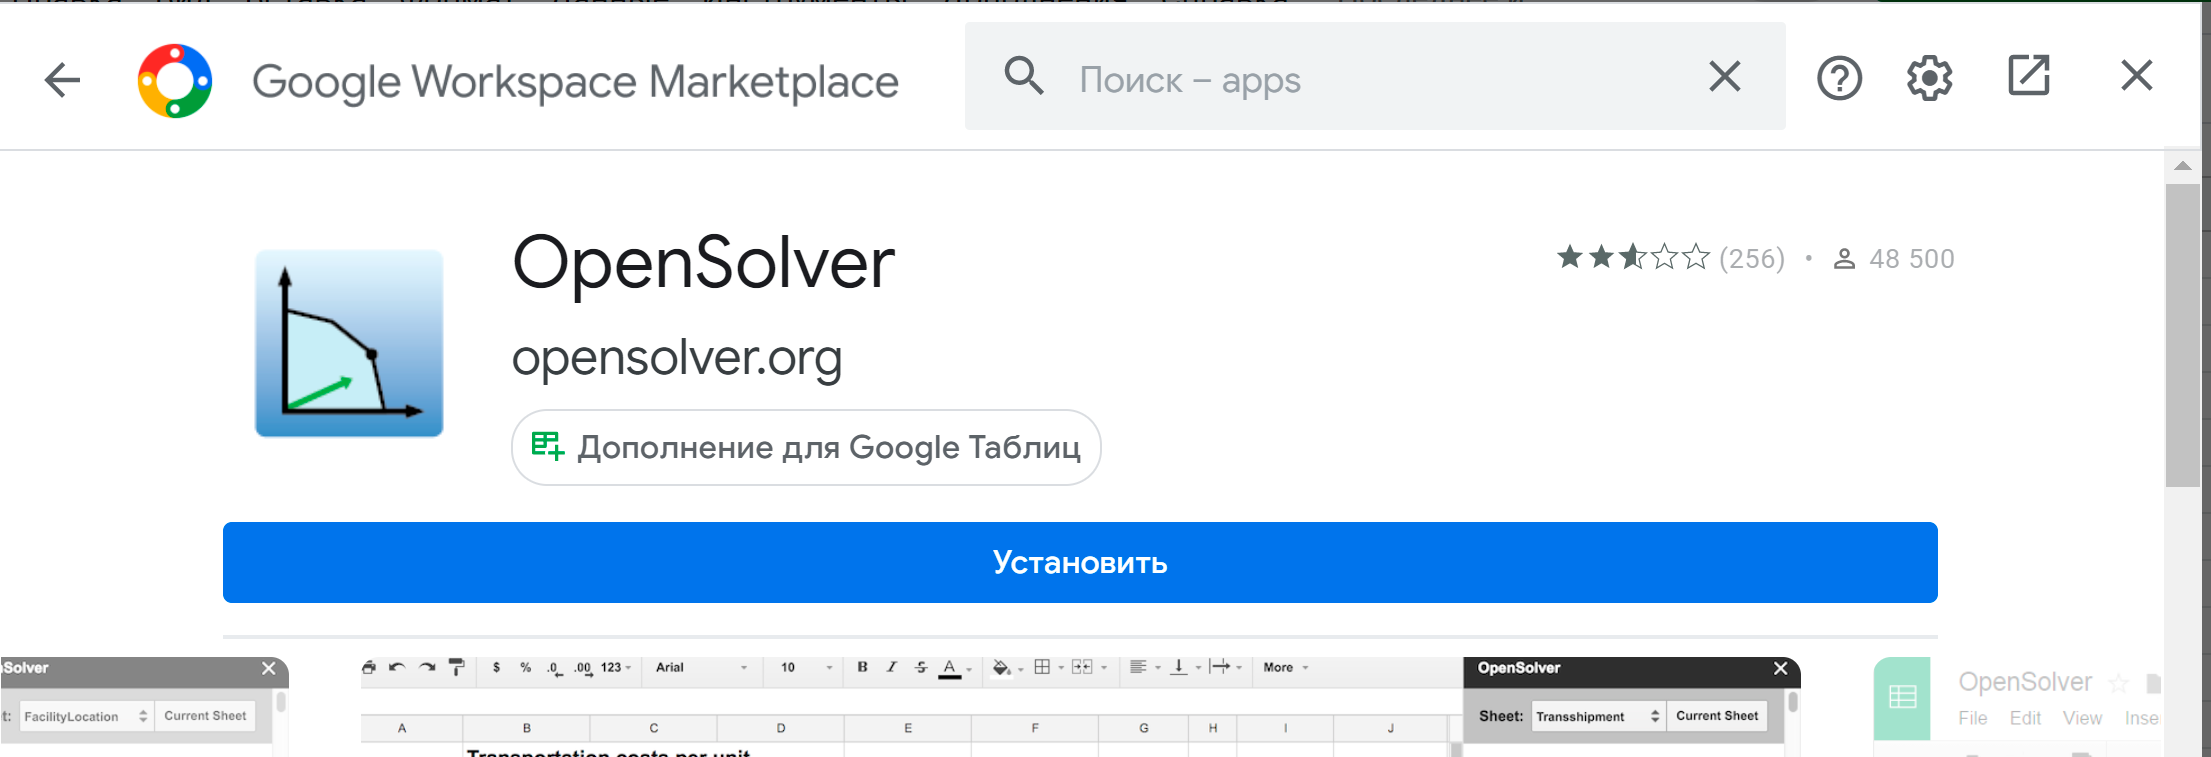
Task: Click the vertical scrollbar thumb
Action: point(2183,335)
